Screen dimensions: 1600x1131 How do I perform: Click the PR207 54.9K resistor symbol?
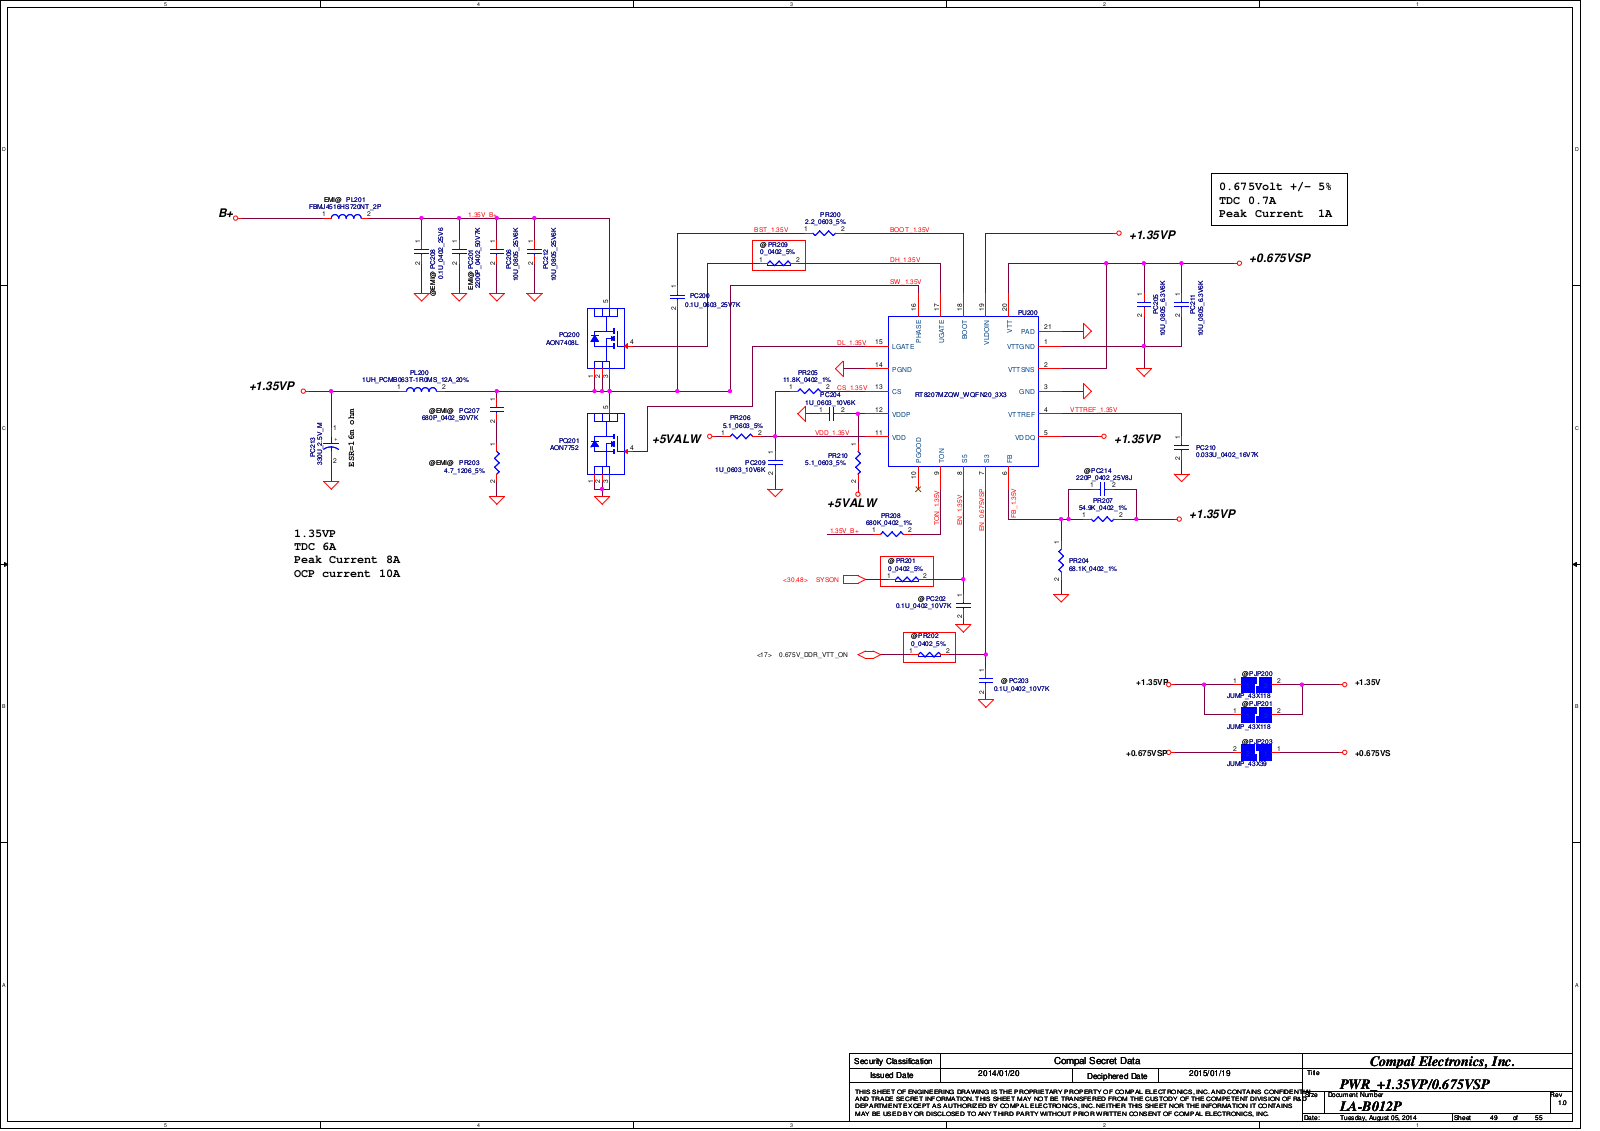1102,519
